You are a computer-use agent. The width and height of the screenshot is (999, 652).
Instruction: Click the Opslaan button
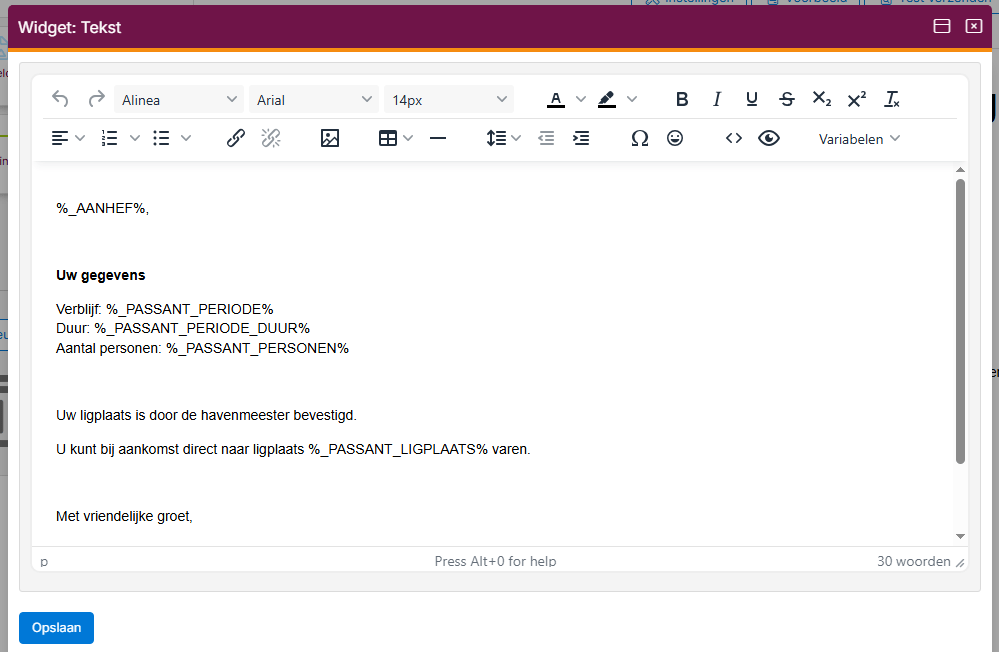click(56, 628)
